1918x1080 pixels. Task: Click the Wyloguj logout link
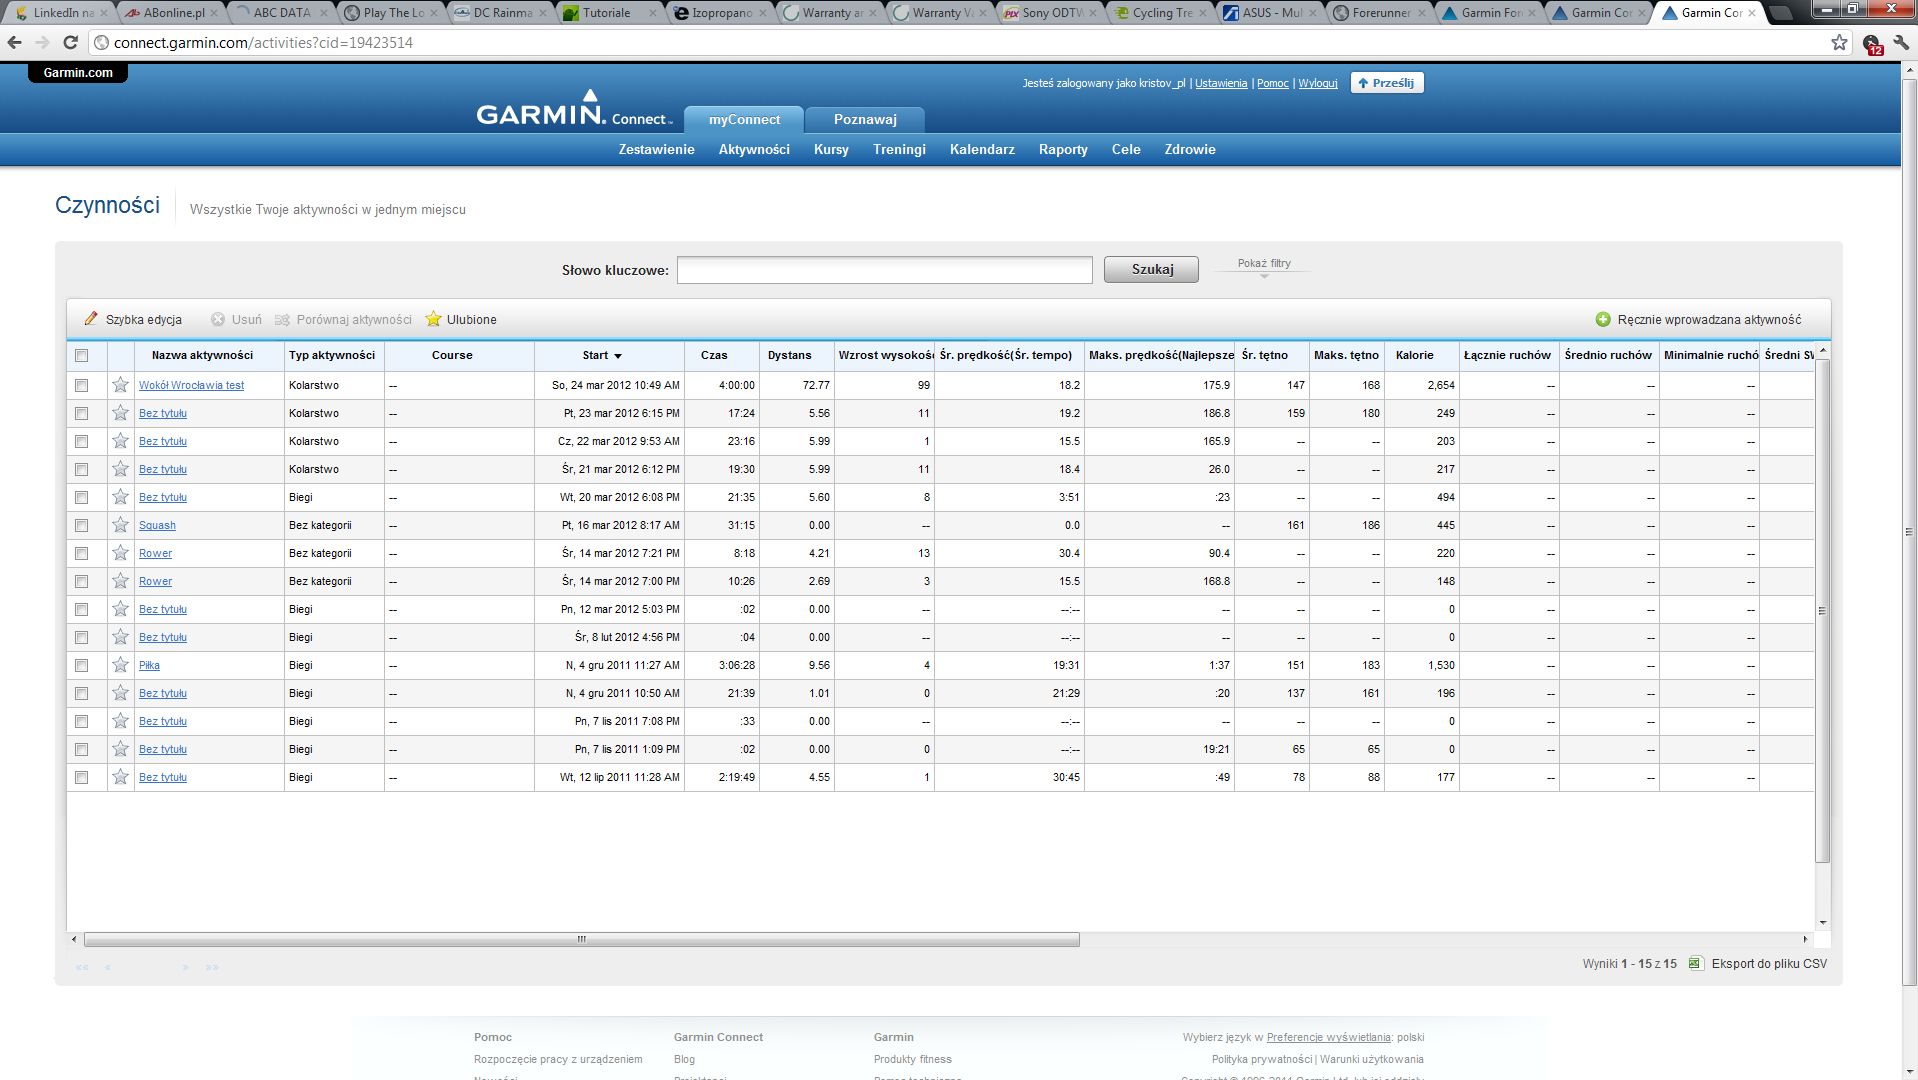1317,83
